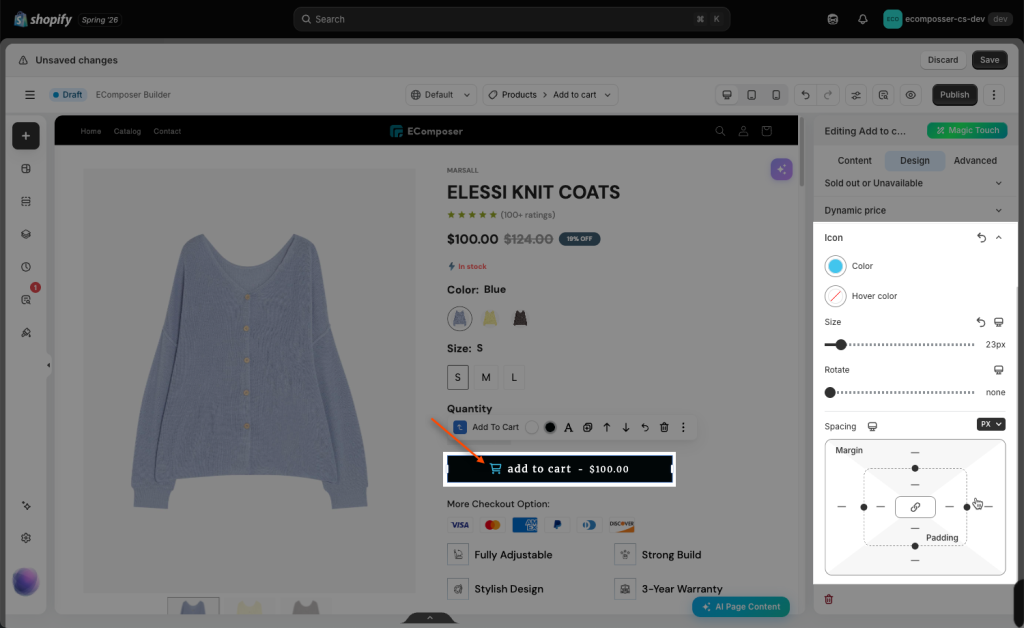Click the AI Page Content button
Screen dimensions: 1024x628
741,606
